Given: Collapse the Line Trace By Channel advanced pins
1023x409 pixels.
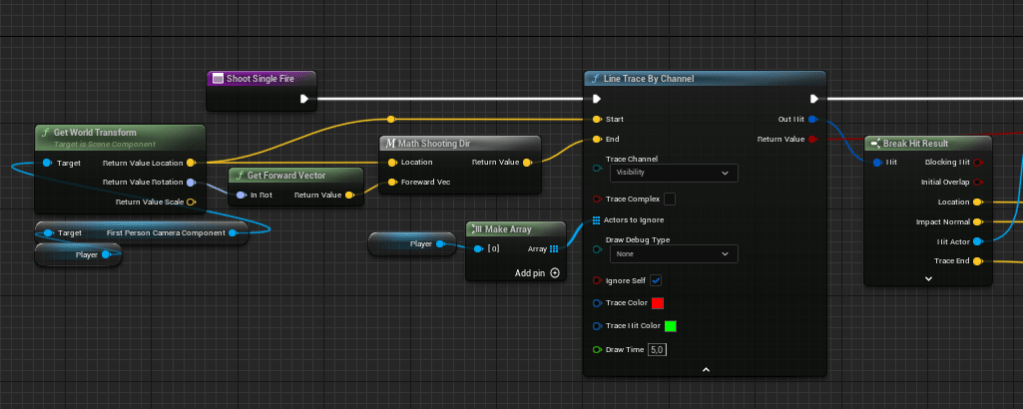Looking at the screenshot, I should tap(705, 369).
